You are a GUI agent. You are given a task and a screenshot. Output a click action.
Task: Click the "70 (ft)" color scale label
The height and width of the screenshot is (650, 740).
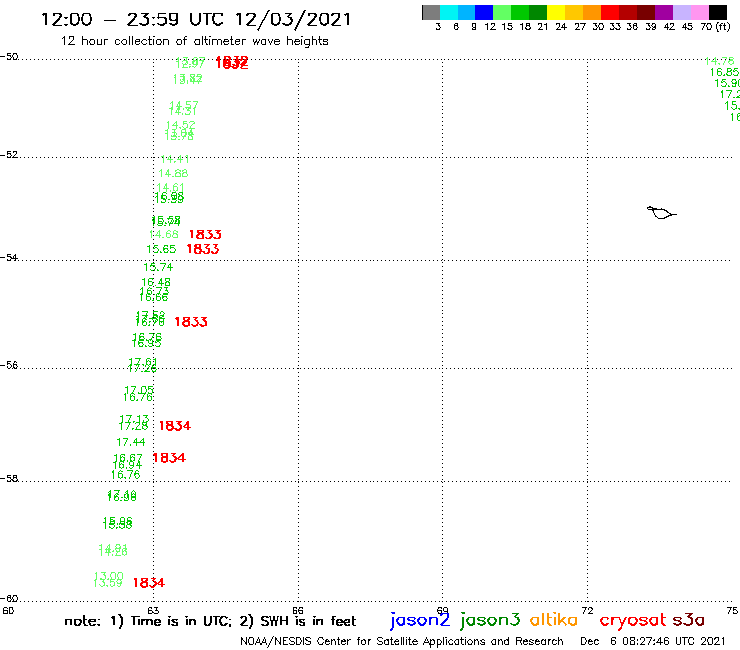pyautogui.click(x=716, y=26)
